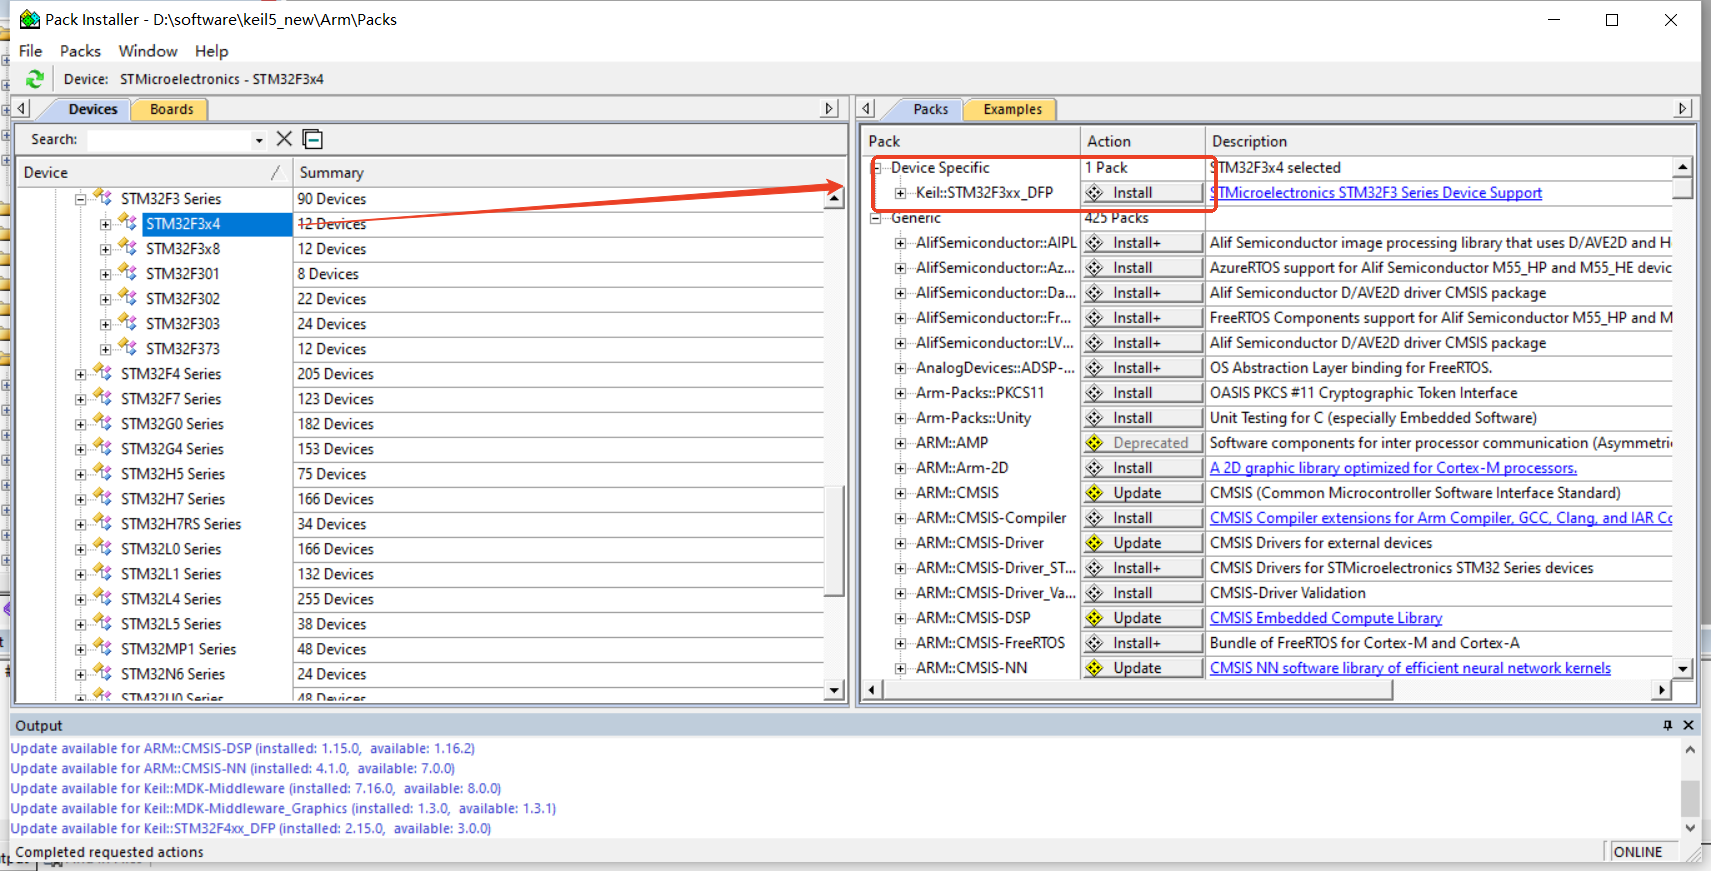Open the Packs menu
This screenshot has width=1711, height=871.
click(80, 51)
